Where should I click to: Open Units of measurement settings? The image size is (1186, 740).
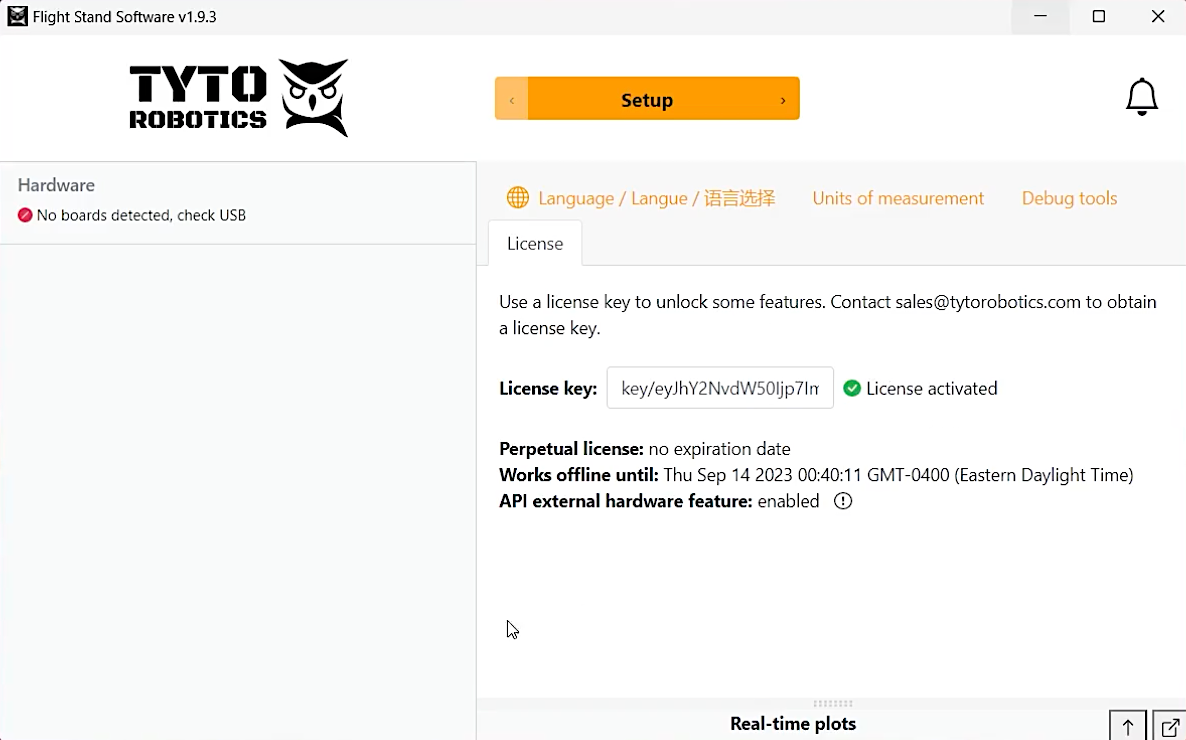click(898, 198)
